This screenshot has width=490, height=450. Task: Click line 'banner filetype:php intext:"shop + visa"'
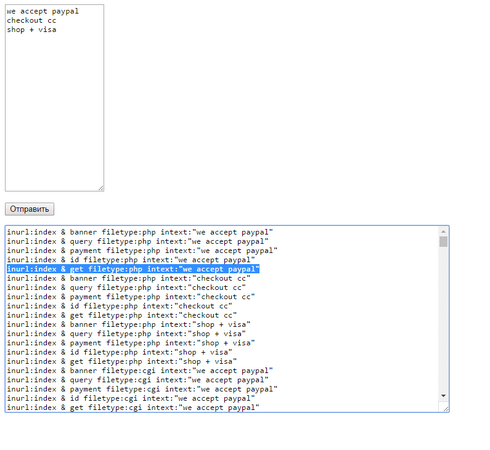click(x=128, y=324)
